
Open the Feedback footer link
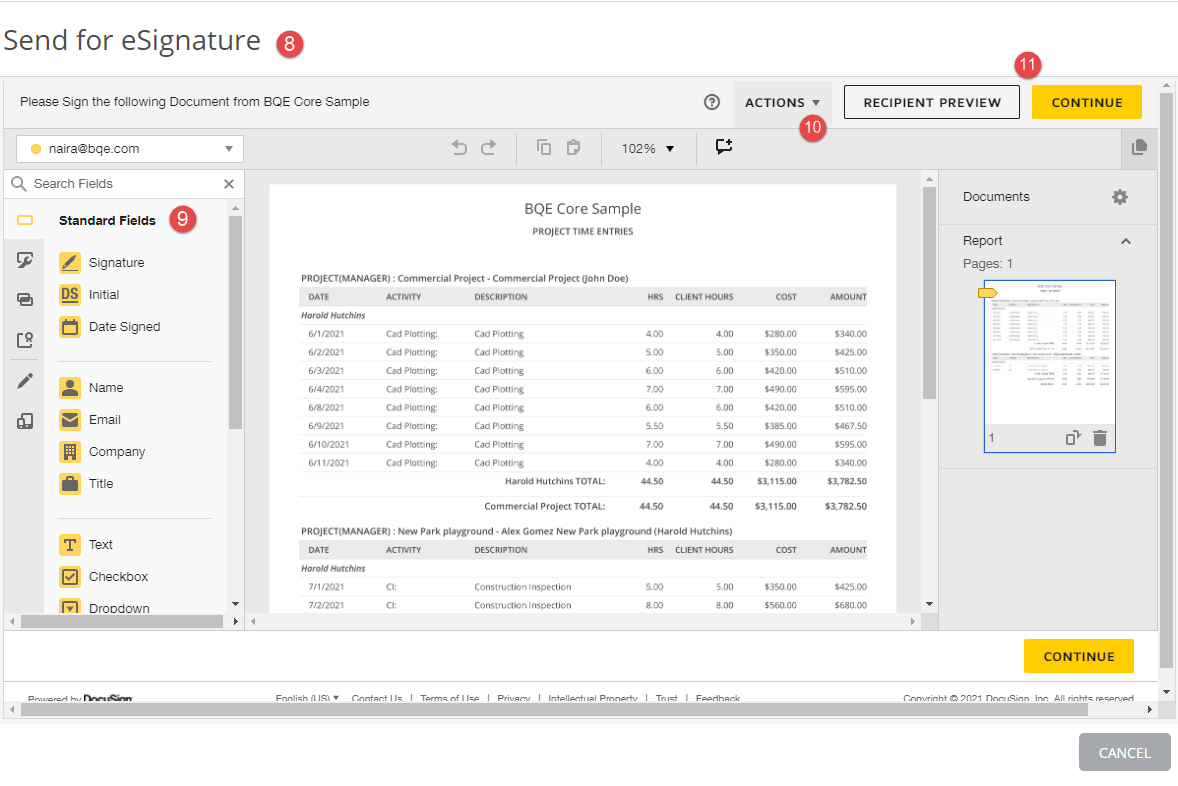[717, 698]
